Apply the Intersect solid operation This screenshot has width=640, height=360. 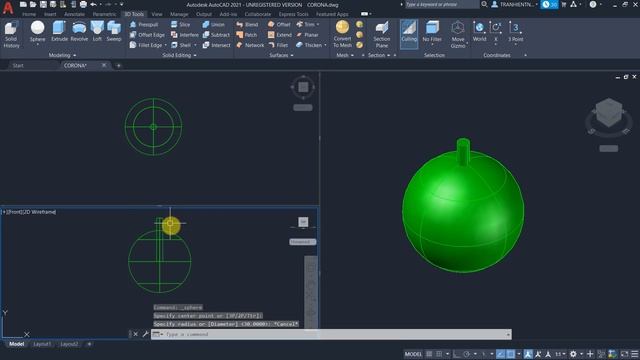(x=217, y=45)
